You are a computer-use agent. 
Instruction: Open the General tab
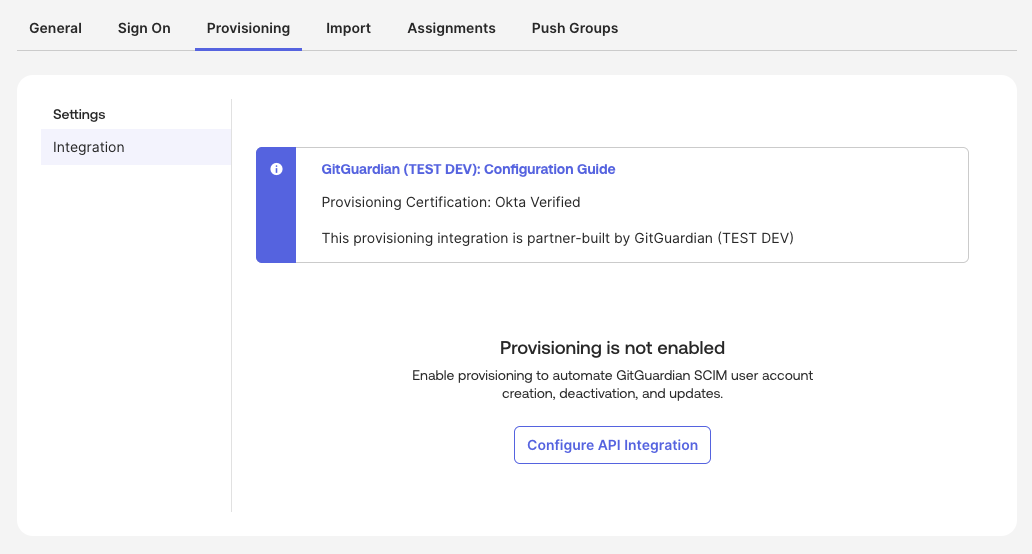[x=55, y=28]
